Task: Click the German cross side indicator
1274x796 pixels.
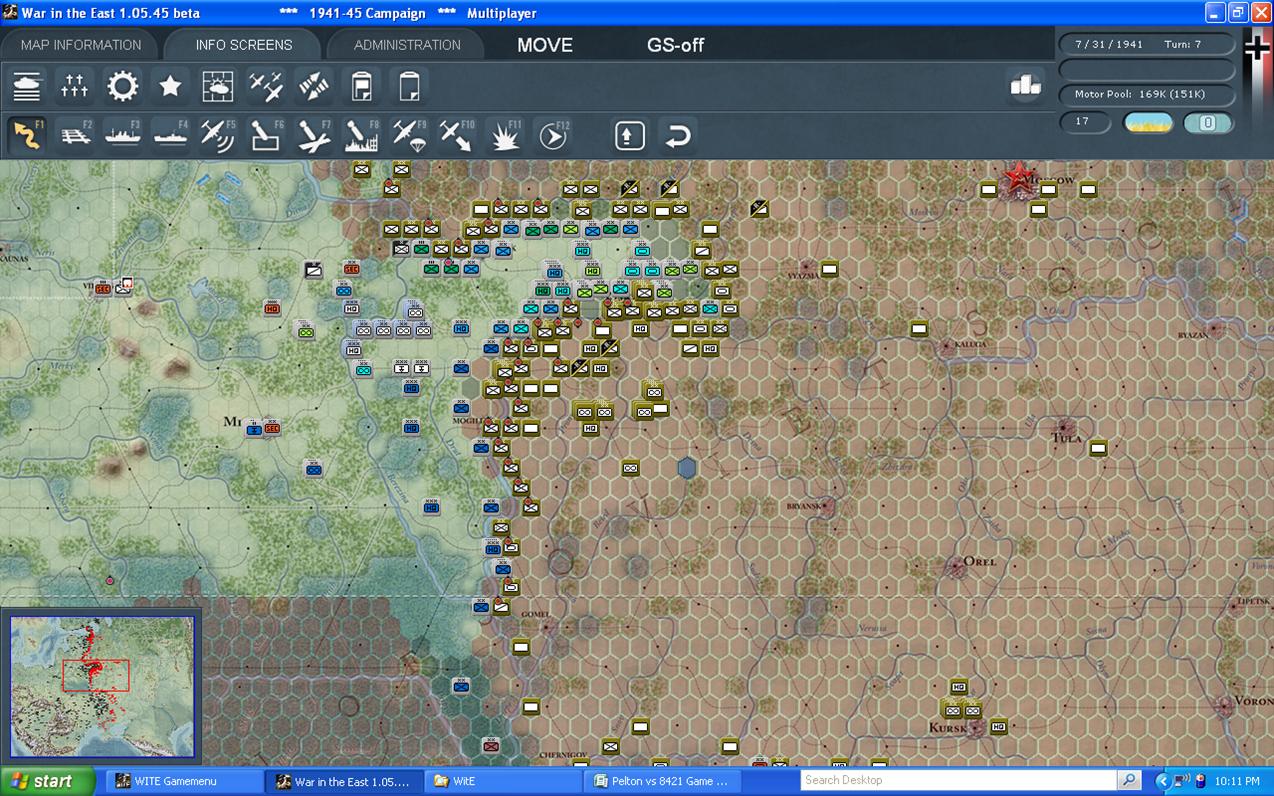Action: [1257, 48]
